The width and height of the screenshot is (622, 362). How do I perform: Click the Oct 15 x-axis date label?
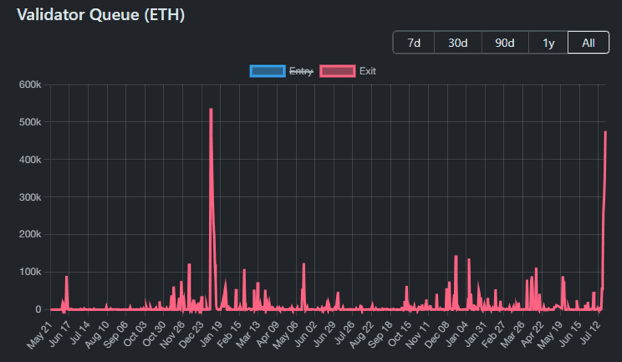[x=399, y=335]
